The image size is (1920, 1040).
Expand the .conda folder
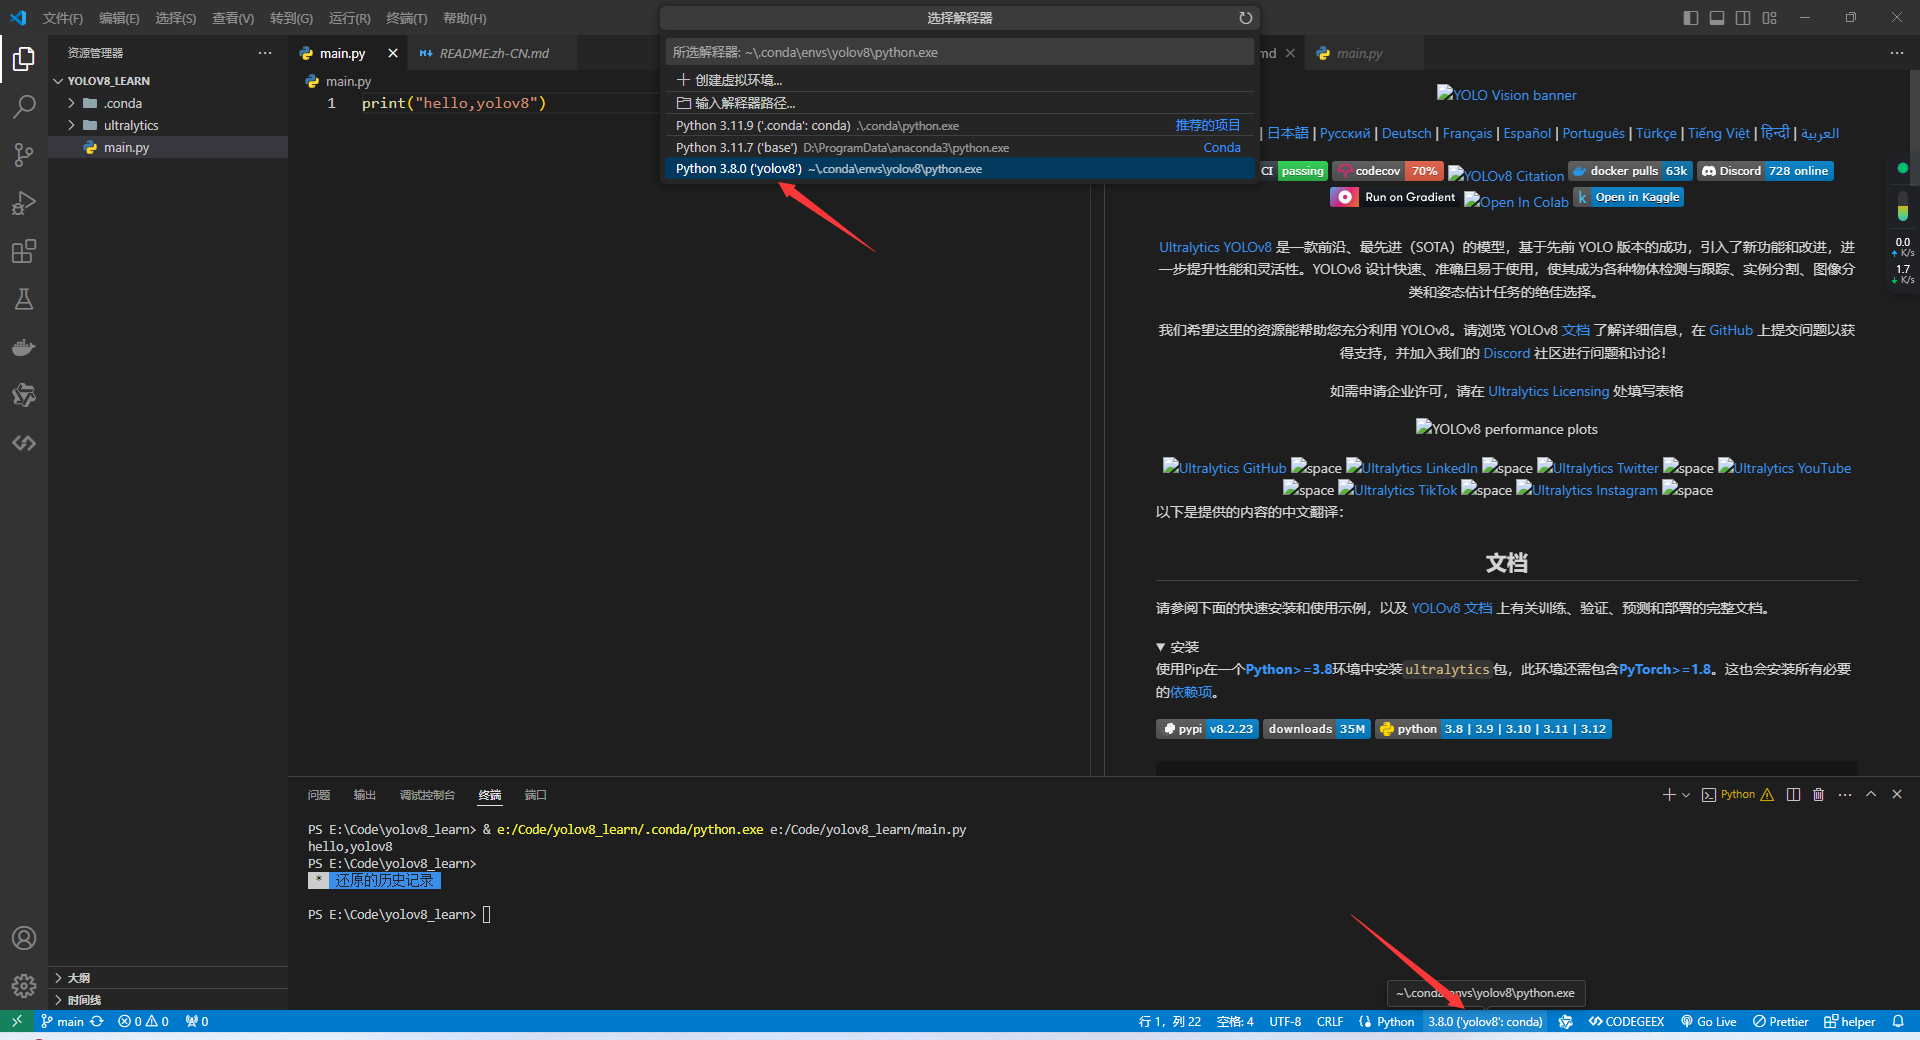[x=72, y=103]
